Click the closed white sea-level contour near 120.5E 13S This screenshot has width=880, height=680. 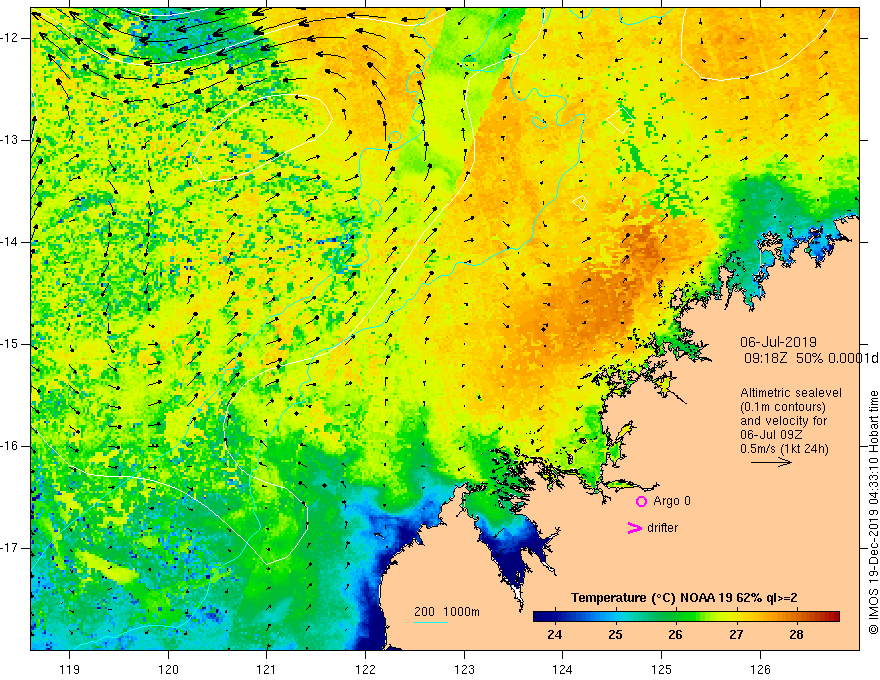pyautogui.click(x=263, y=138)
